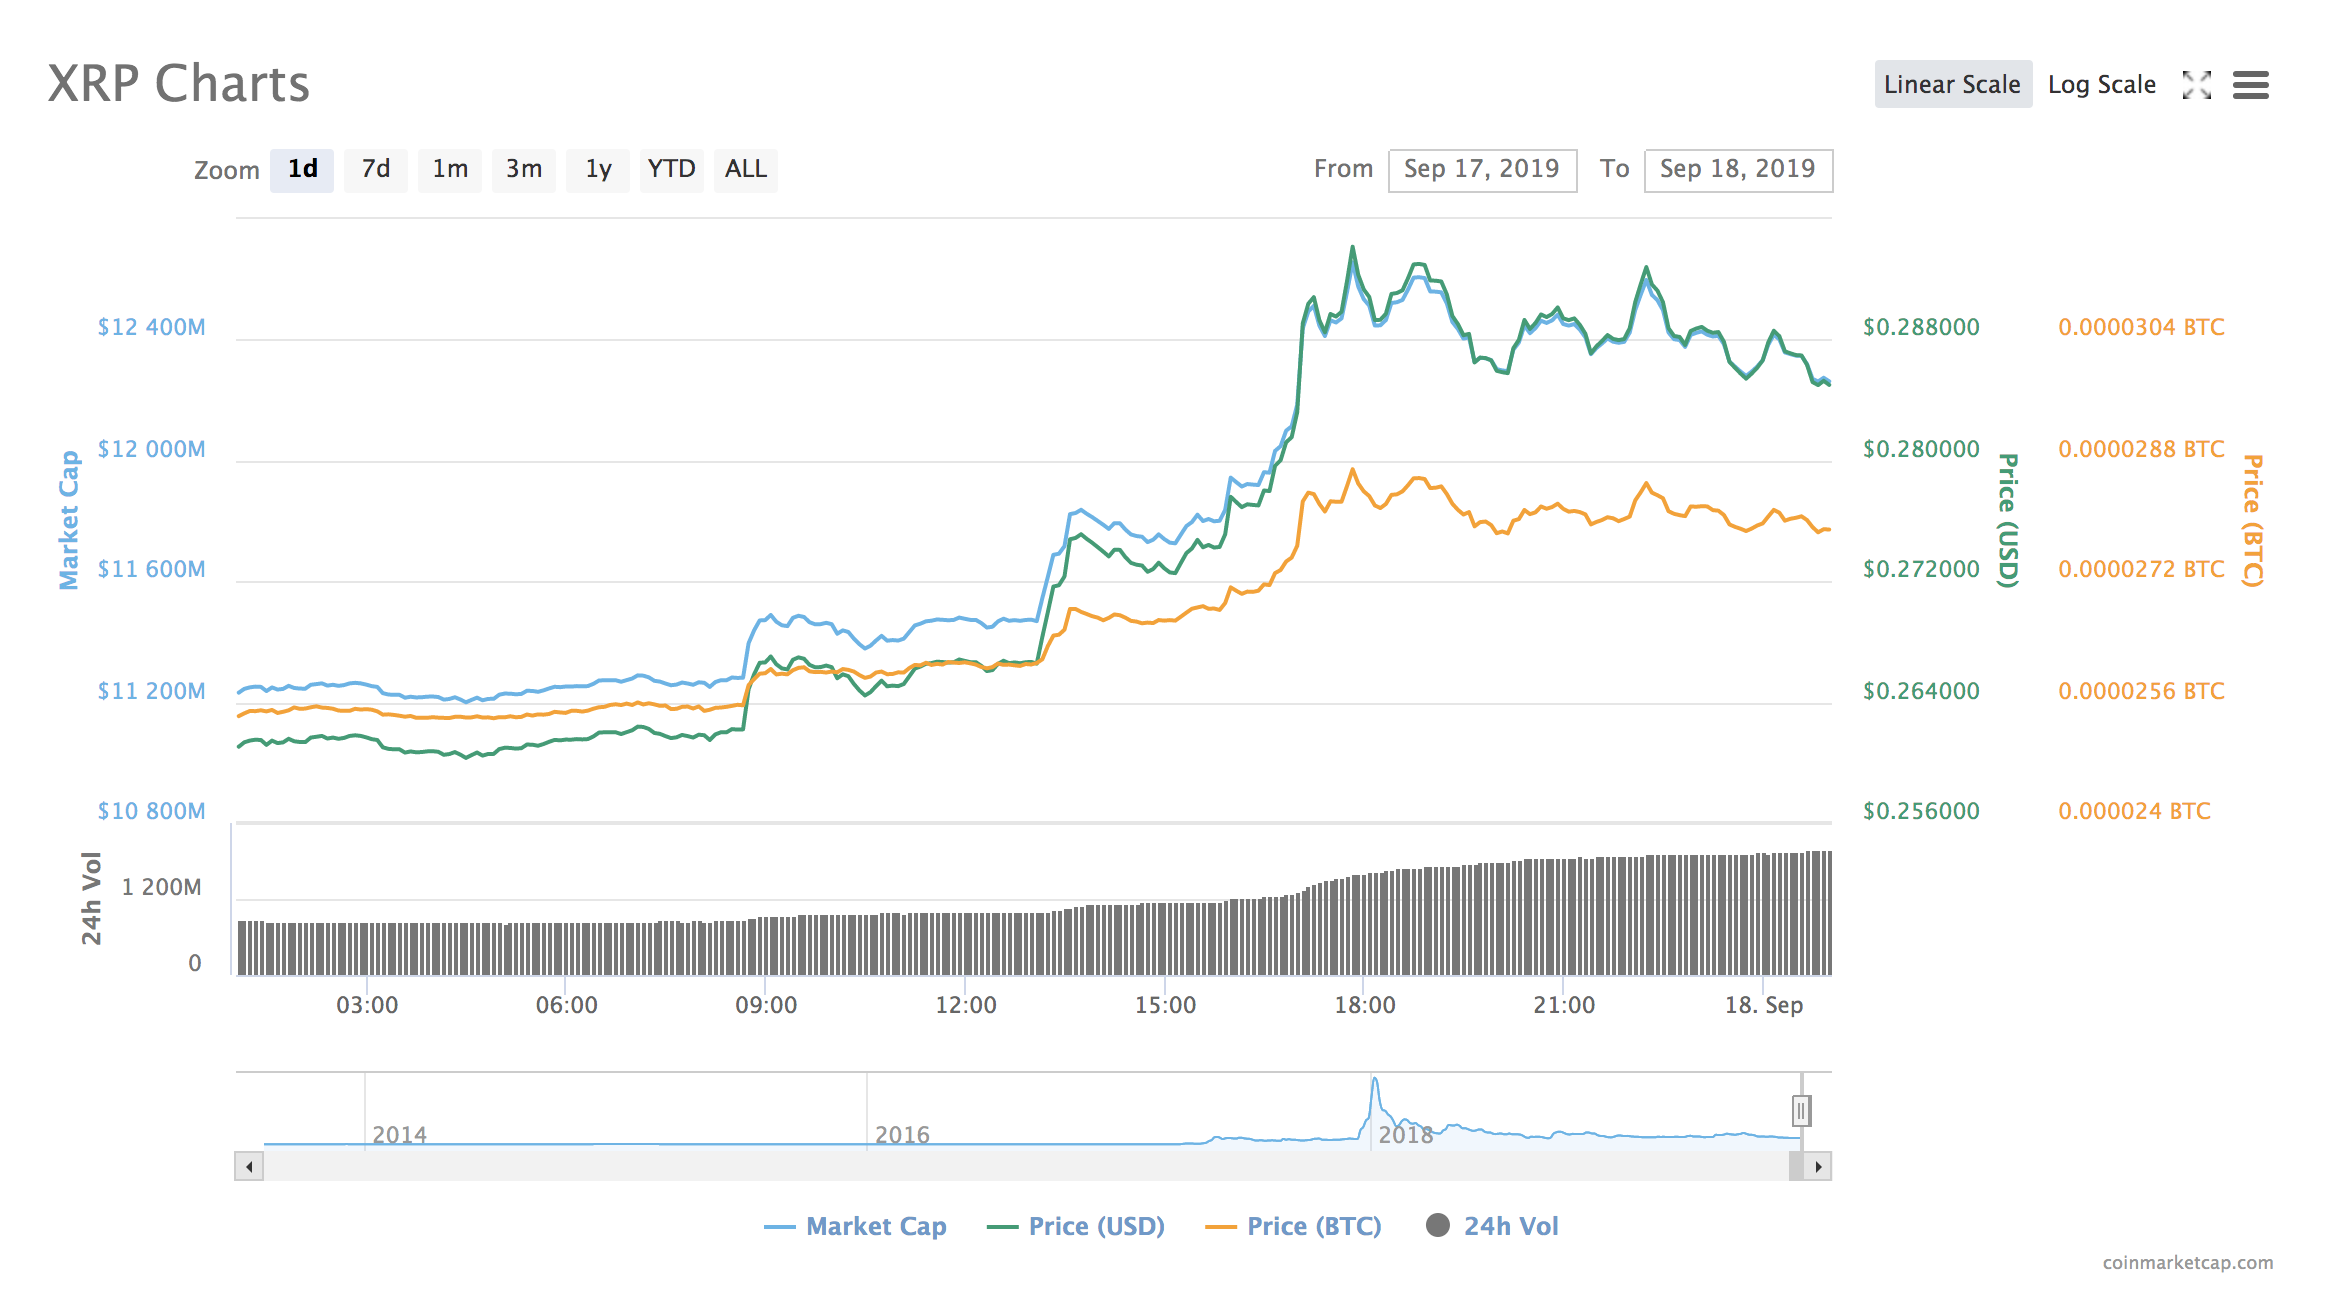The height and width of the screenshot is (1292, 2342).
Task: Click the From date field
Action: pyautogui.click(x=1482, y=169)
